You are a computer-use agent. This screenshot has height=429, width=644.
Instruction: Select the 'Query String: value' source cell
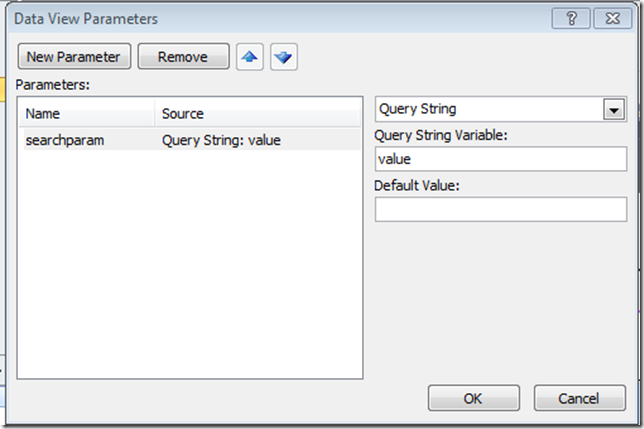[x=221, y=140]
